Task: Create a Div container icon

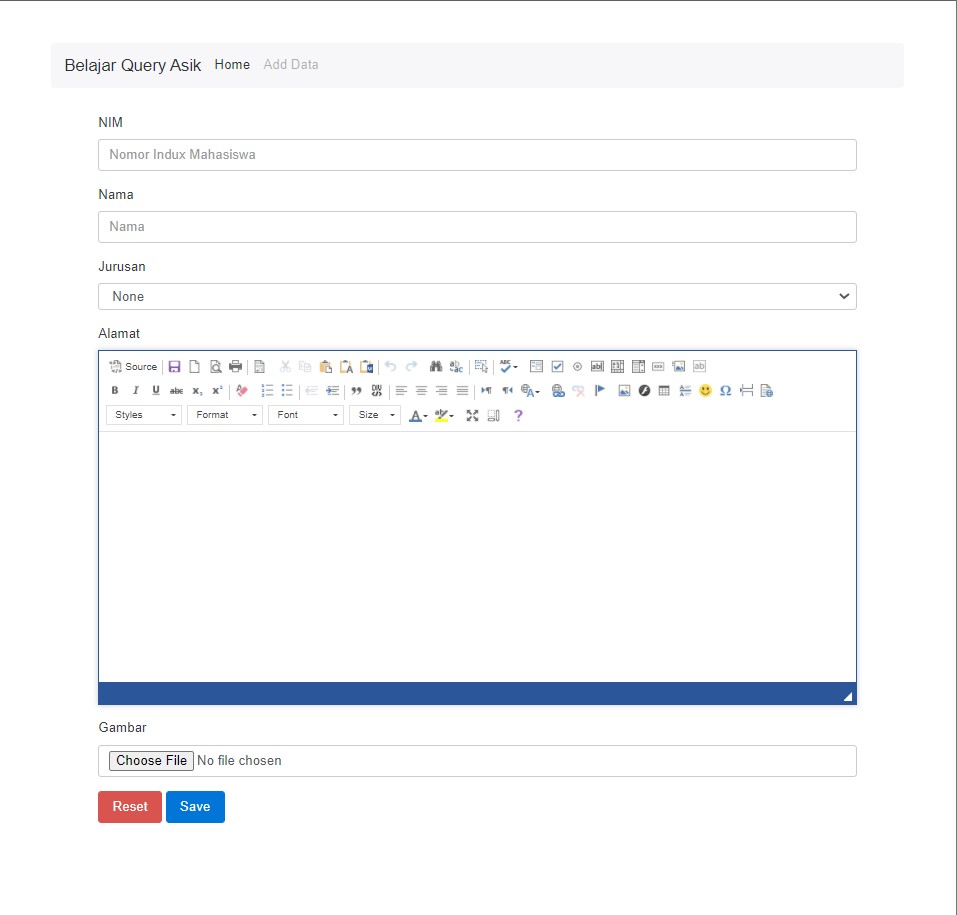Action: tap(377, 391)
